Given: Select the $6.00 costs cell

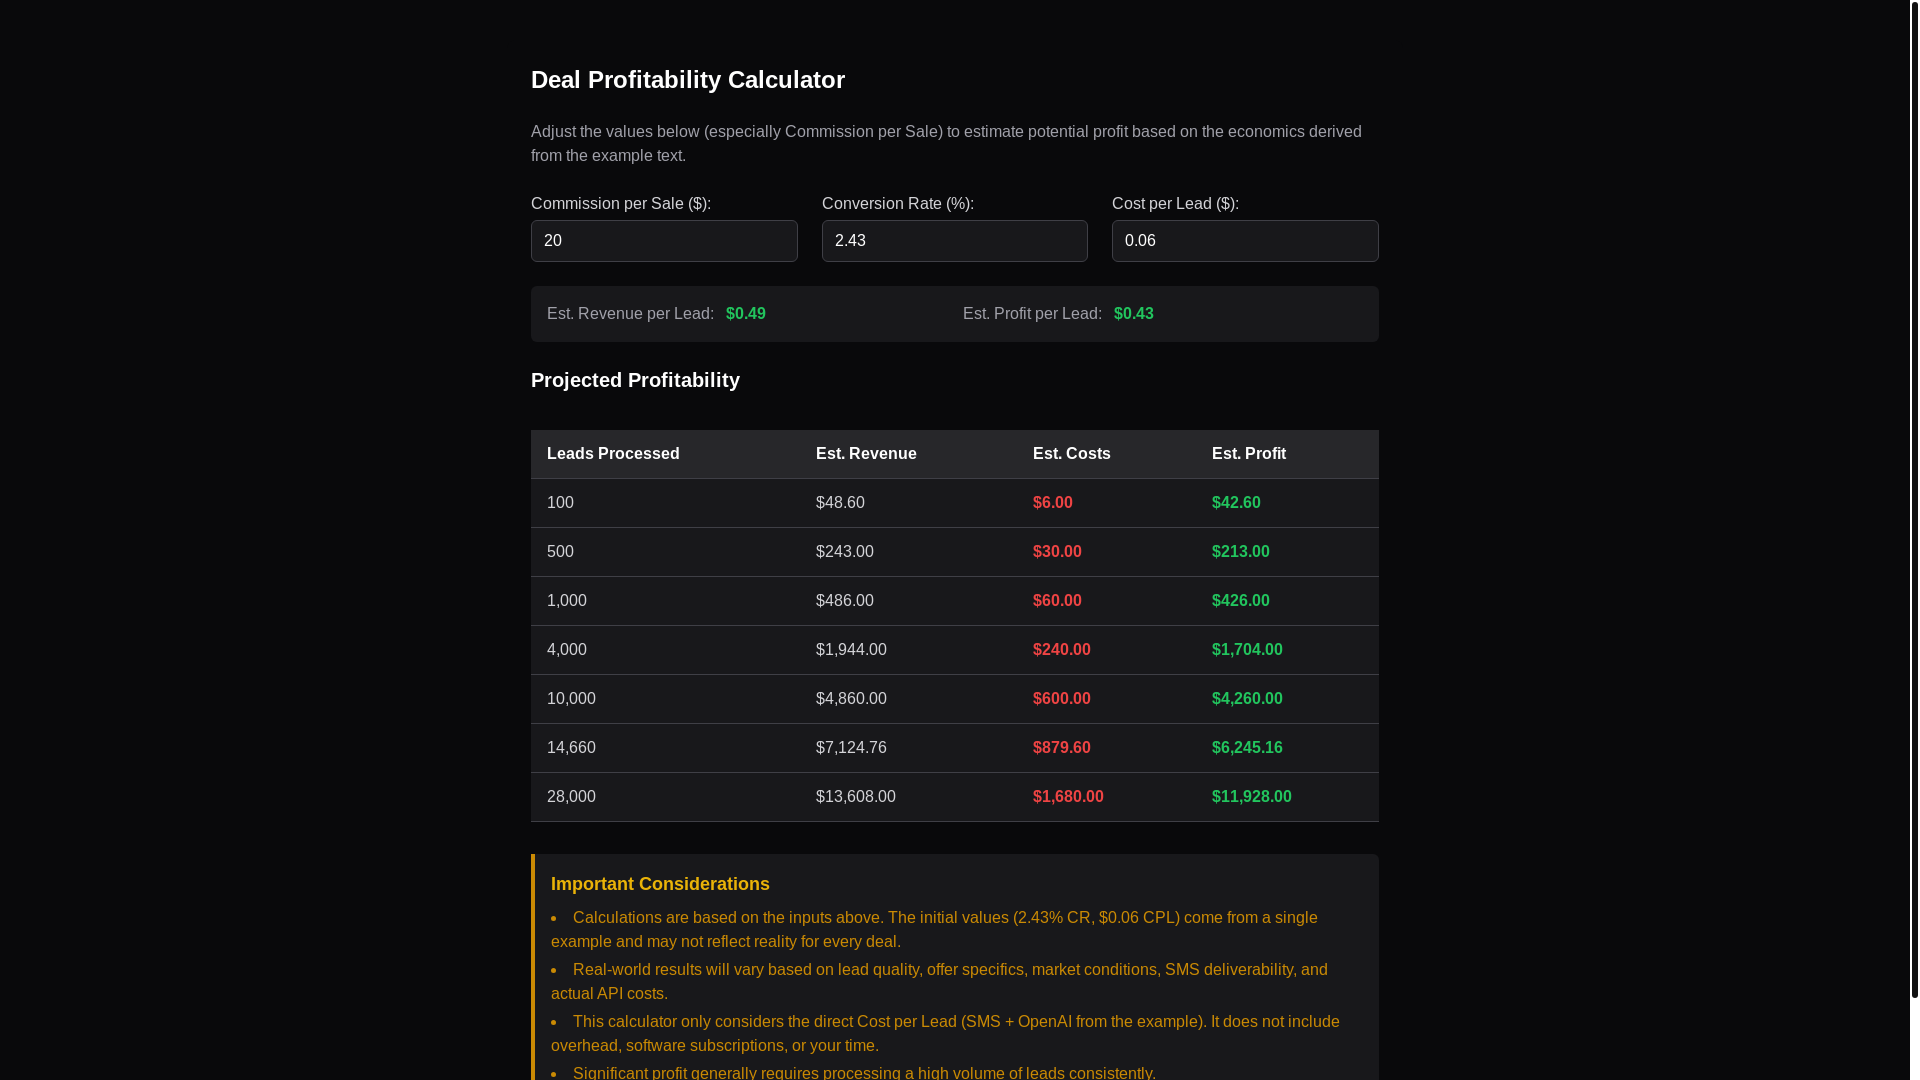Looking at the screenshot, I should tap(1106, 503).
